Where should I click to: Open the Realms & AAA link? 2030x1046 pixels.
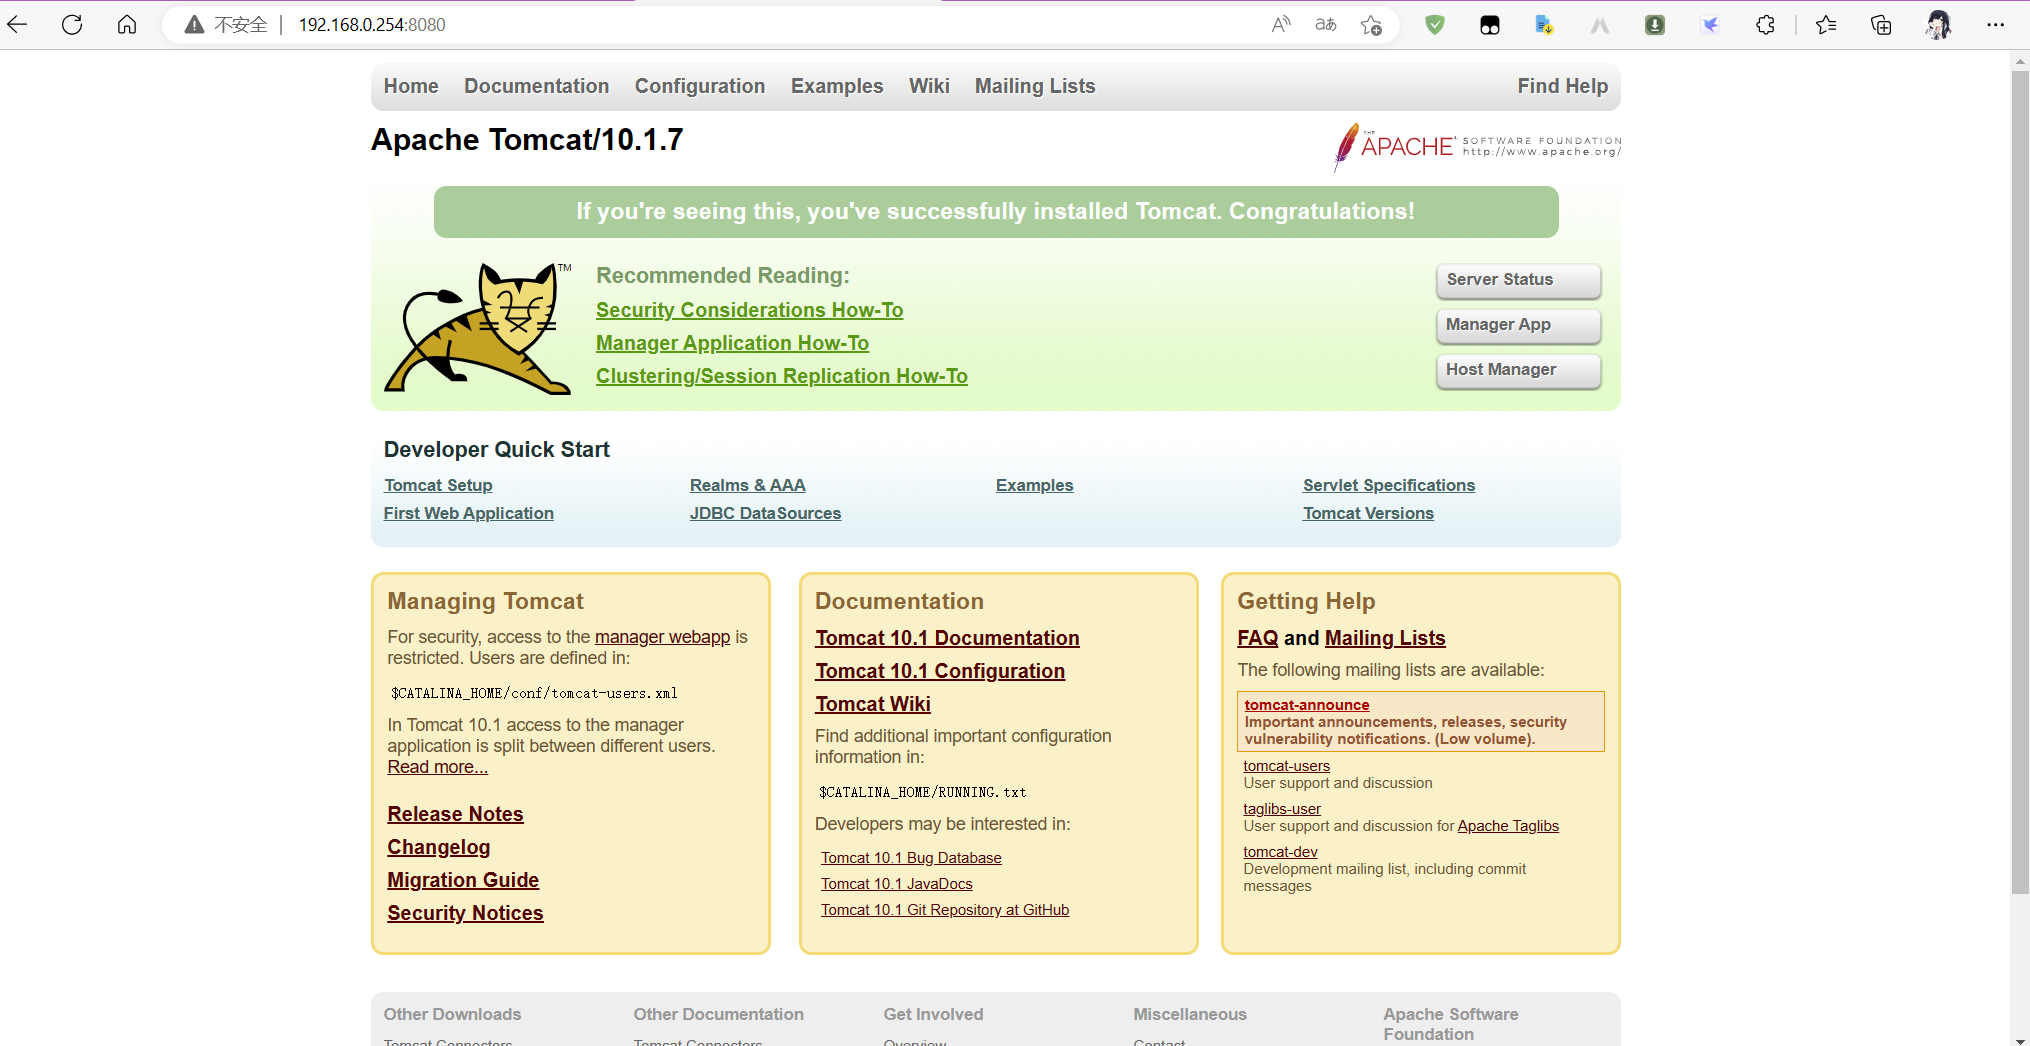pyautogui.click(x=747, y=485)
